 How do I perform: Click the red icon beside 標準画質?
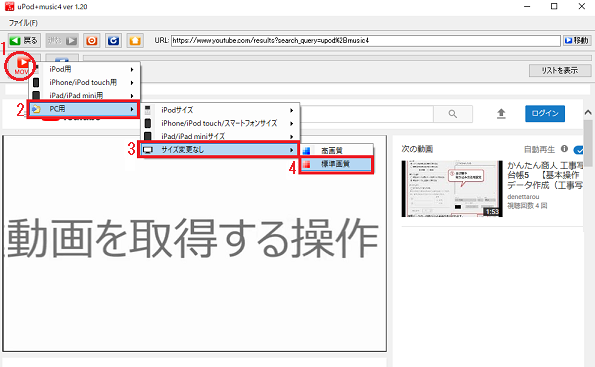(x=307, y=164)
